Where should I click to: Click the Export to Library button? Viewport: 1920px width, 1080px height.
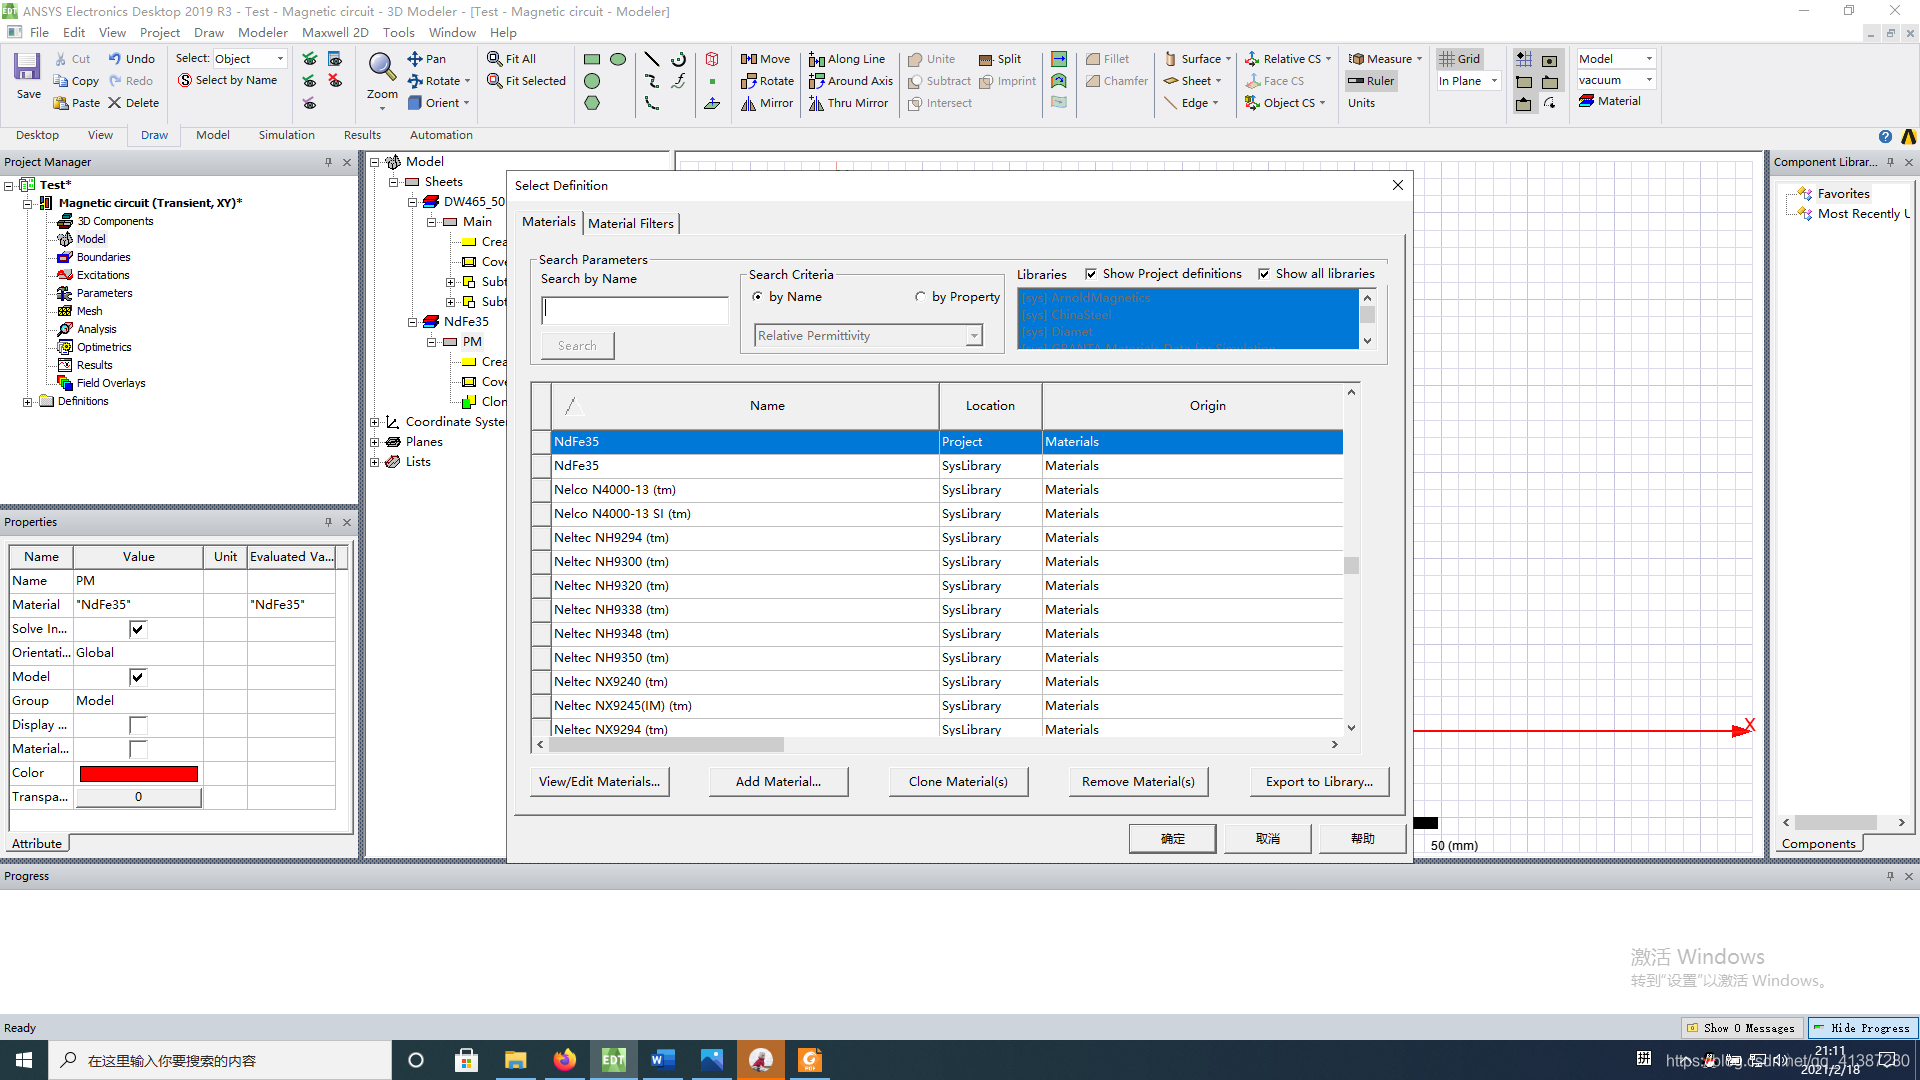1319,782
